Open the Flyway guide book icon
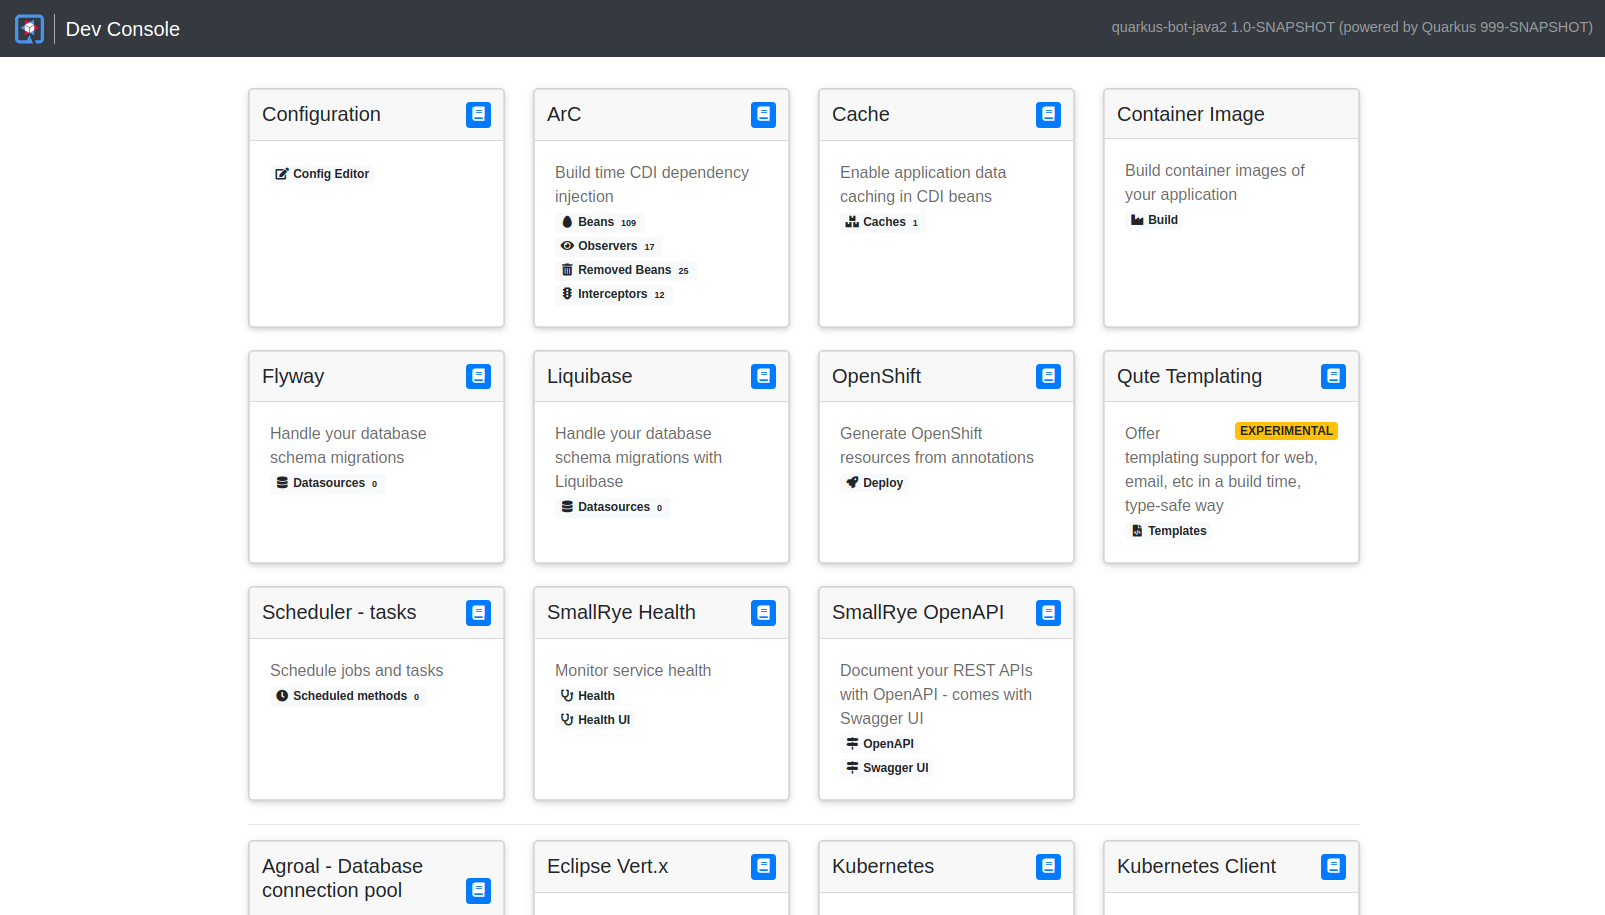Screen dimensions: 1605x915 (478, 376)
